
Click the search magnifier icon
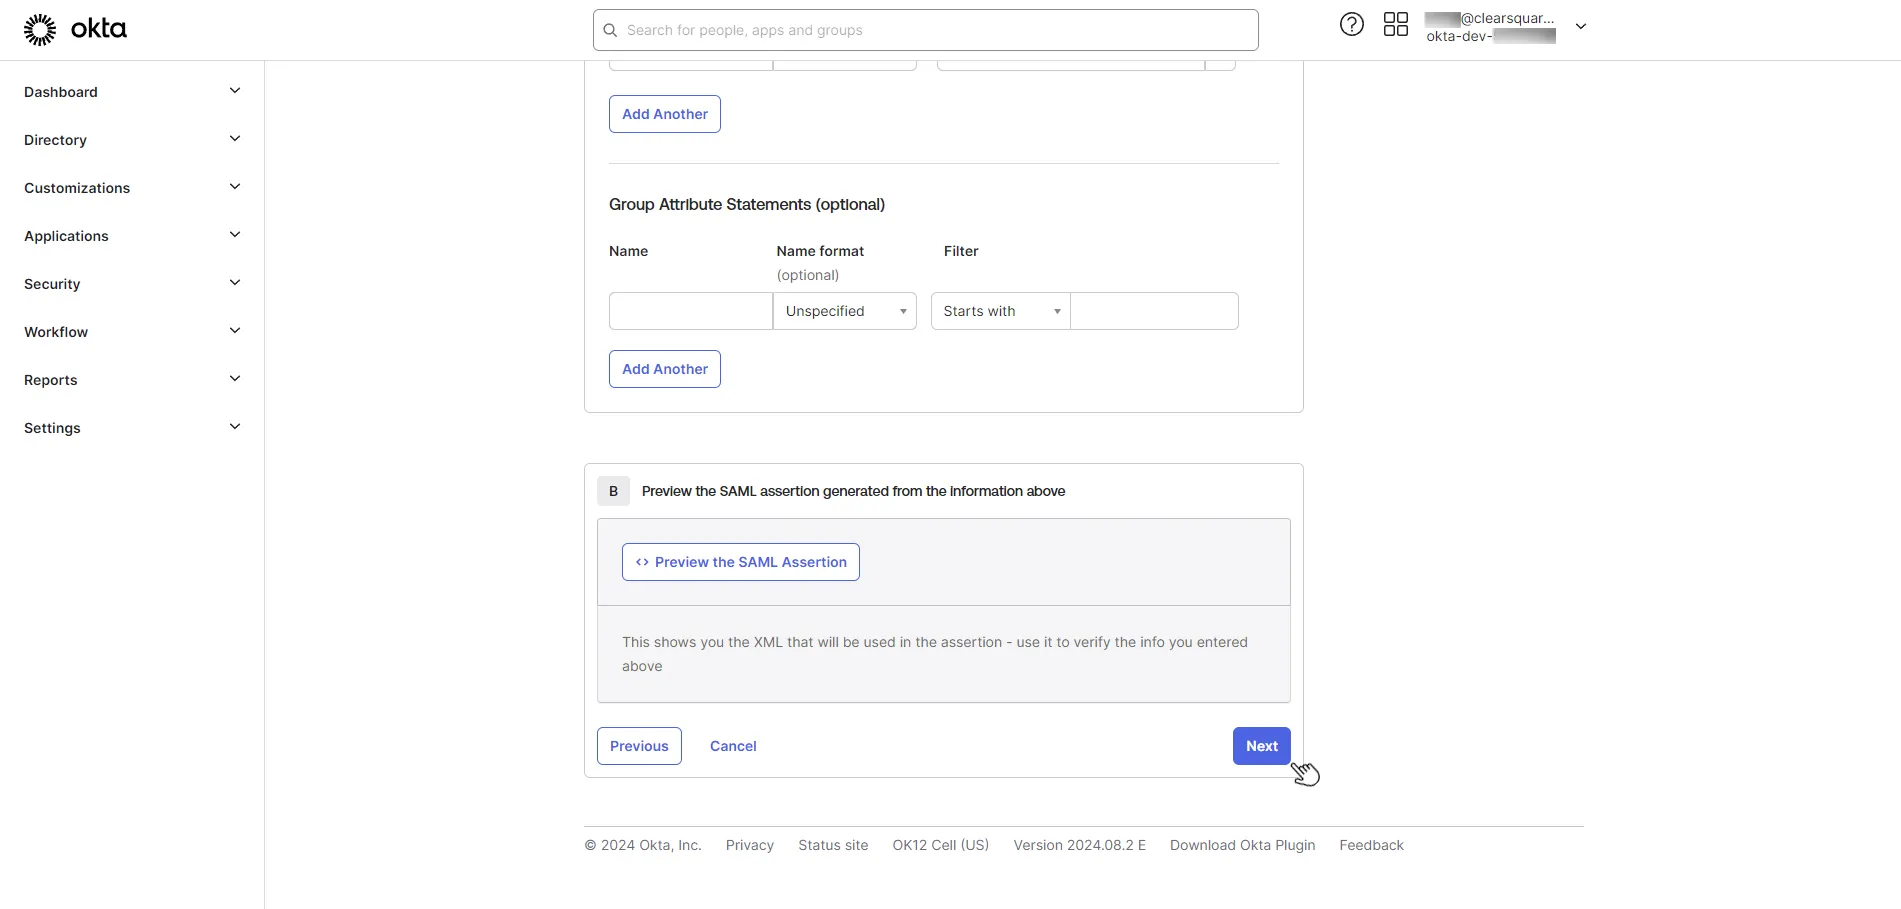tap(610, 30)
